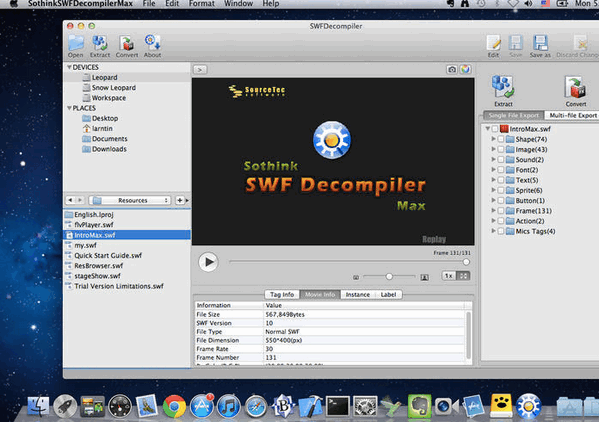
Task: Click the color wheel icon above preview
Action: pos(465,70)
